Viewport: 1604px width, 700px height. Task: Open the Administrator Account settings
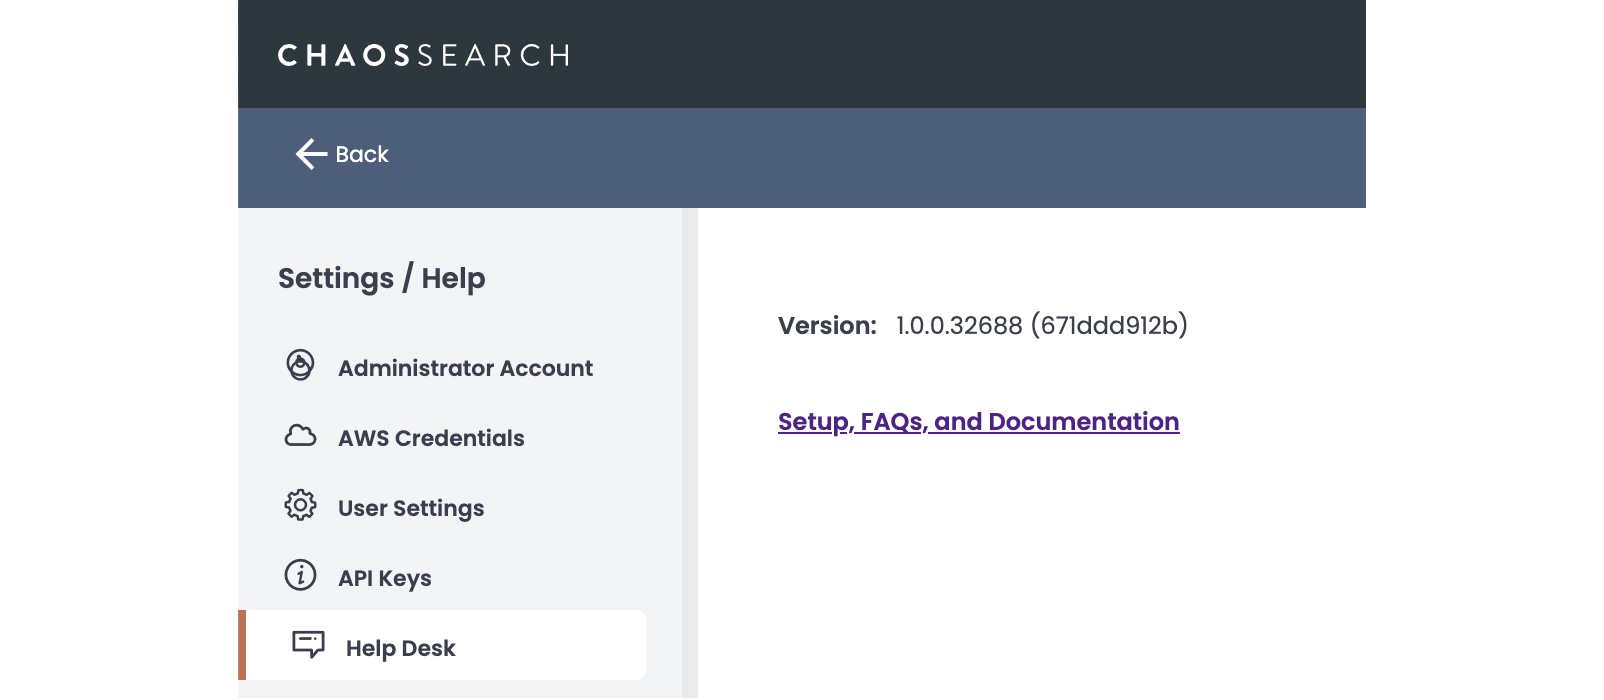pyautogui.click(x=465, y=368)
